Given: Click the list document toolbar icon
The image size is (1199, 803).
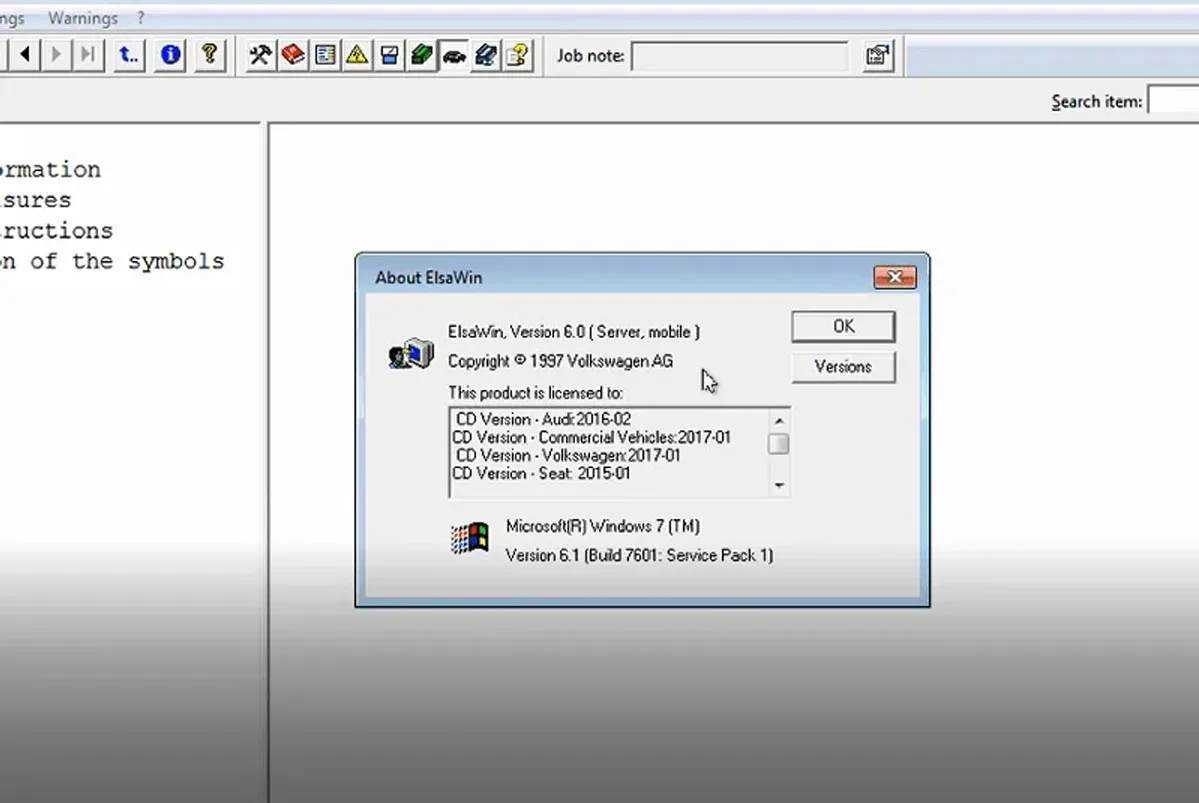Looking at the screenshot, I should (325, 55).
